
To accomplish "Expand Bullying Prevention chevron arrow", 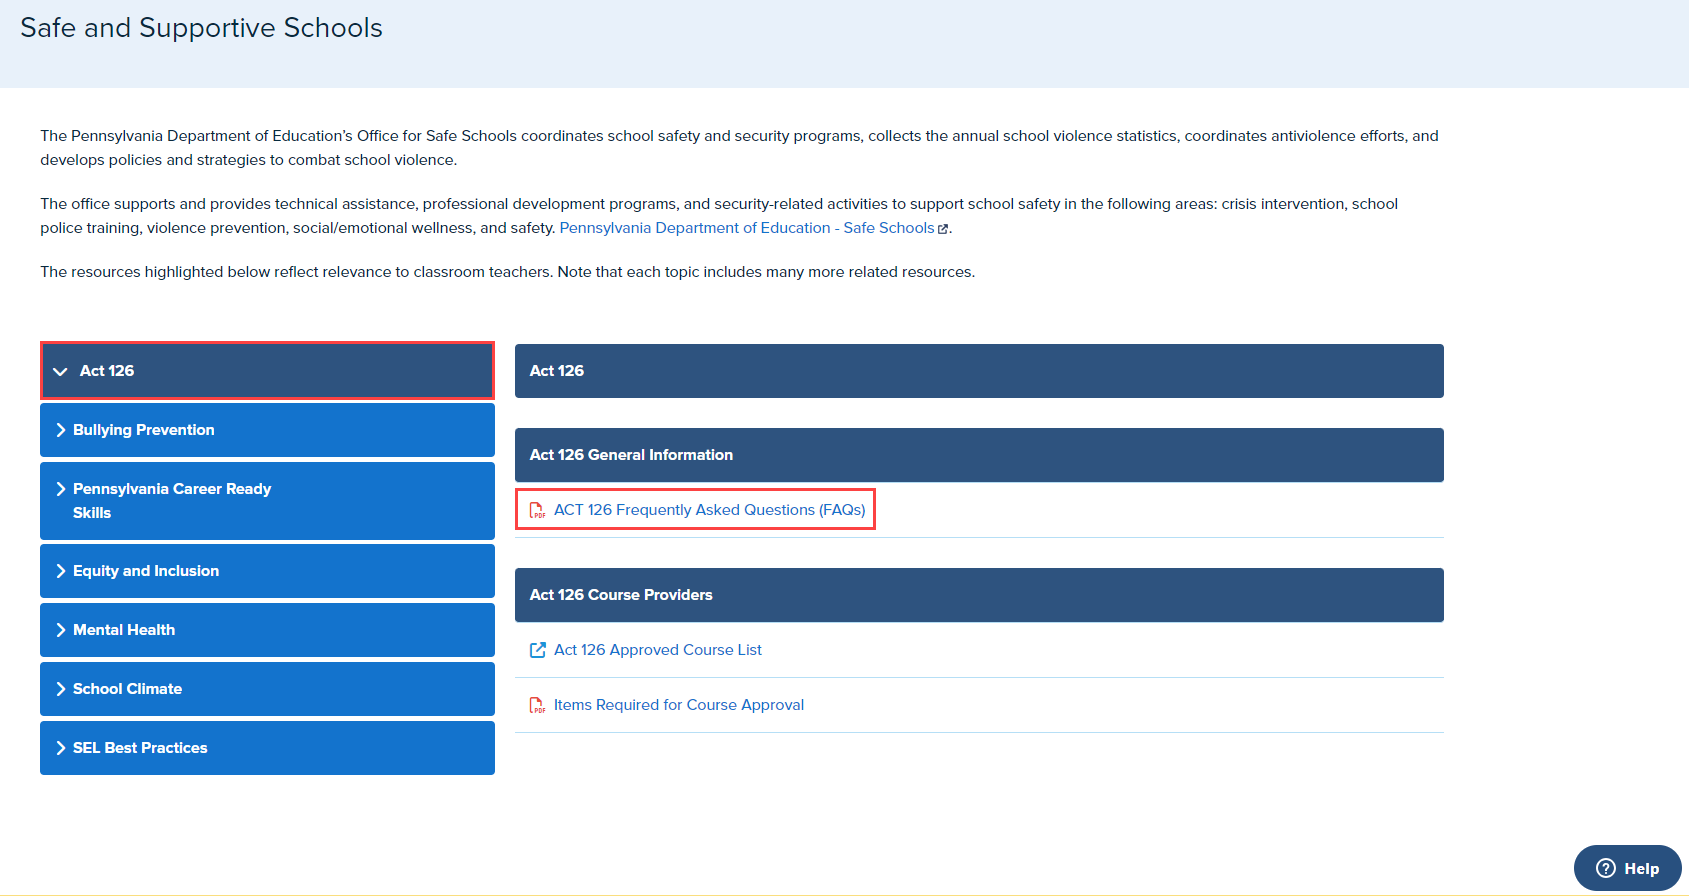I will point(61,430).
